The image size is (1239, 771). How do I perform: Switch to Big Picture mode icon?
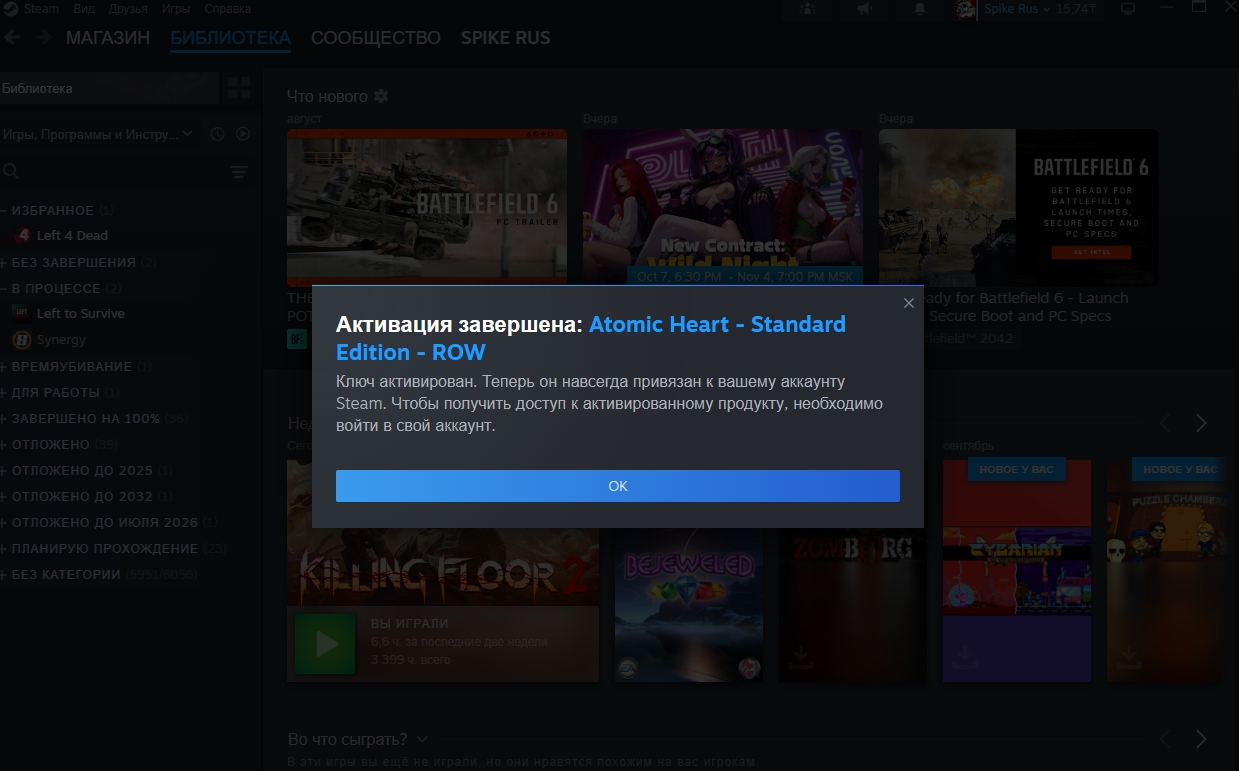(x=1129, y=9)
